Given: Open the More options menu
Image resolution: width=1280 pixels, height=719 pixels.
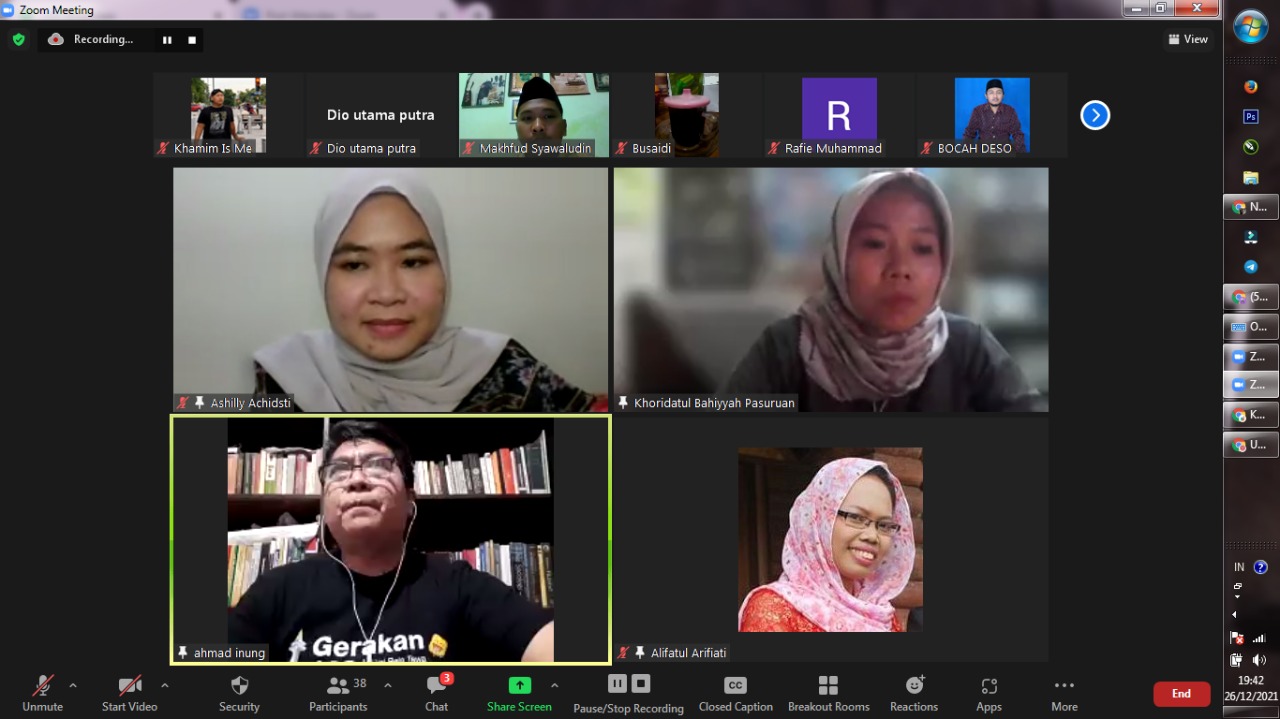Looking at the screenshot, I should pyautogui.click(x=1064, y=693).
